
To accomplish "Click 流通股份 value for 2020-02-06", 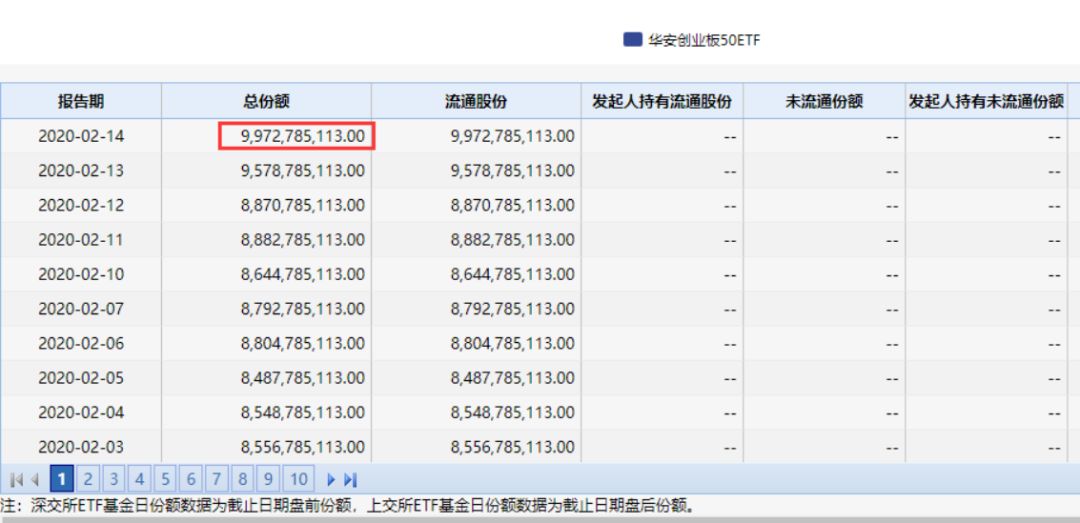I will click(512, 343).
